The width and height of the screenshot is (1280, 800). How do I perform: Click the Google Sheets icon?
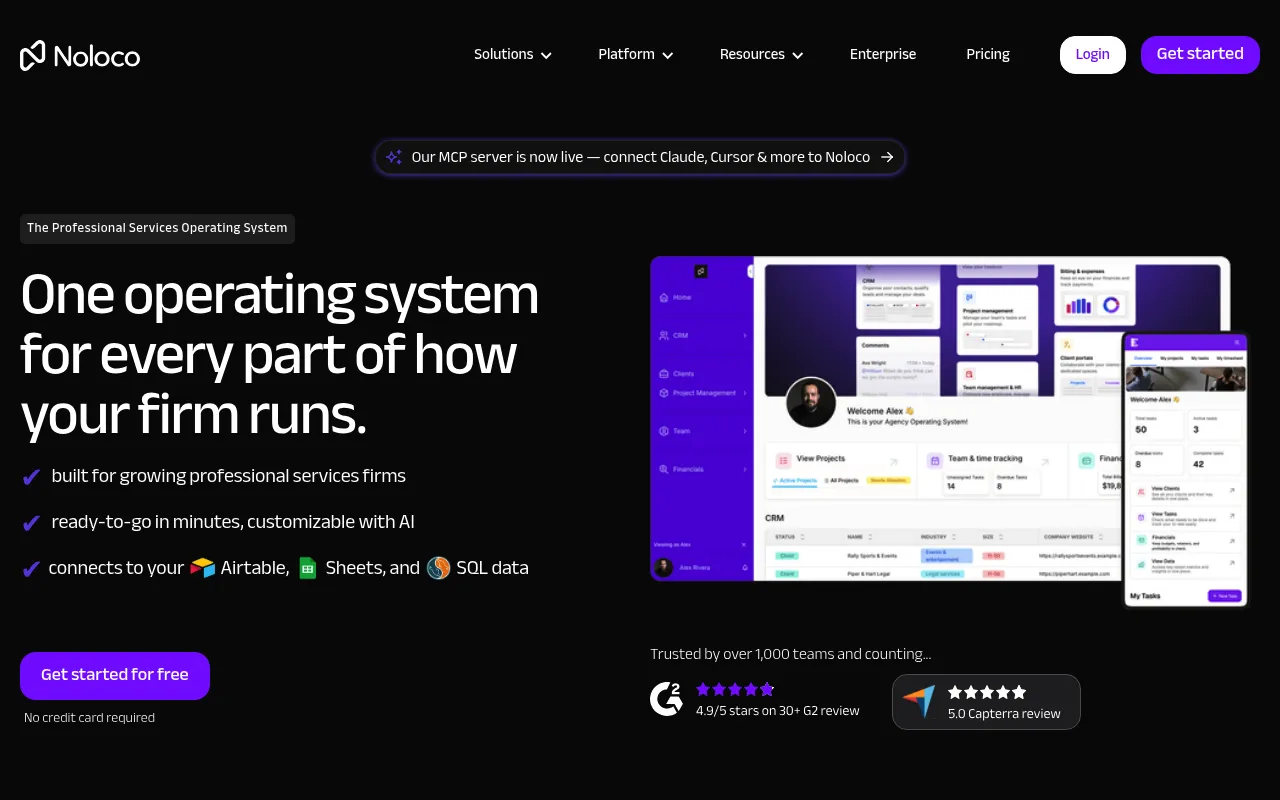[308, 568]
